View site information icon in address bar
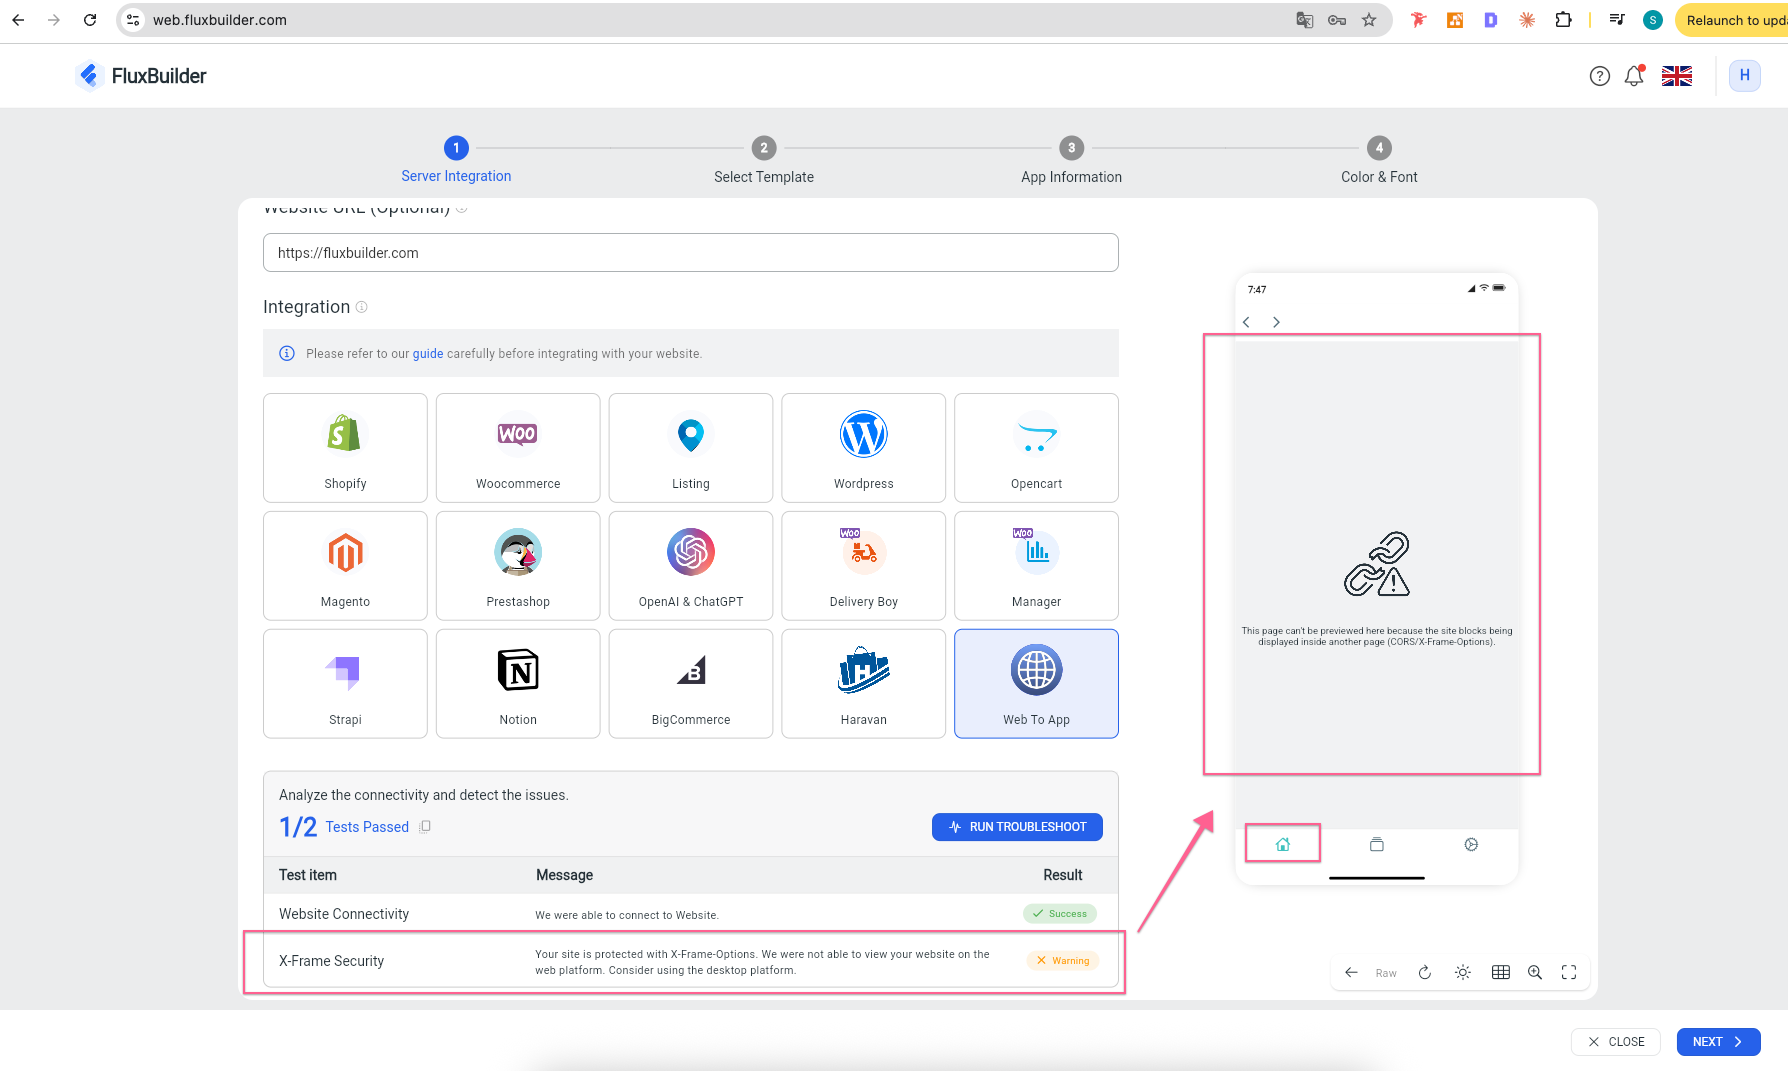The width and height of the screenshot is (1788, 1071). tap(133, 20)
